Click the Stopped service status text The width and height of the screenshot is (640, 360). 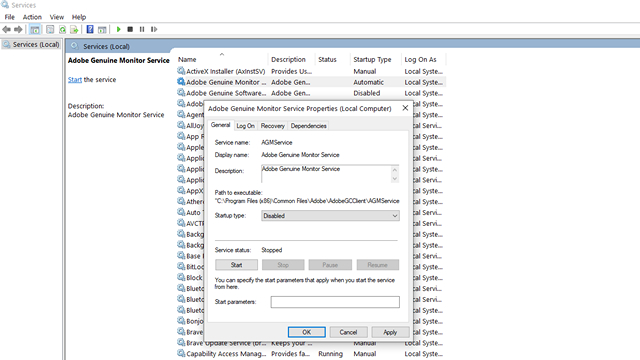(x=271, y=250)
